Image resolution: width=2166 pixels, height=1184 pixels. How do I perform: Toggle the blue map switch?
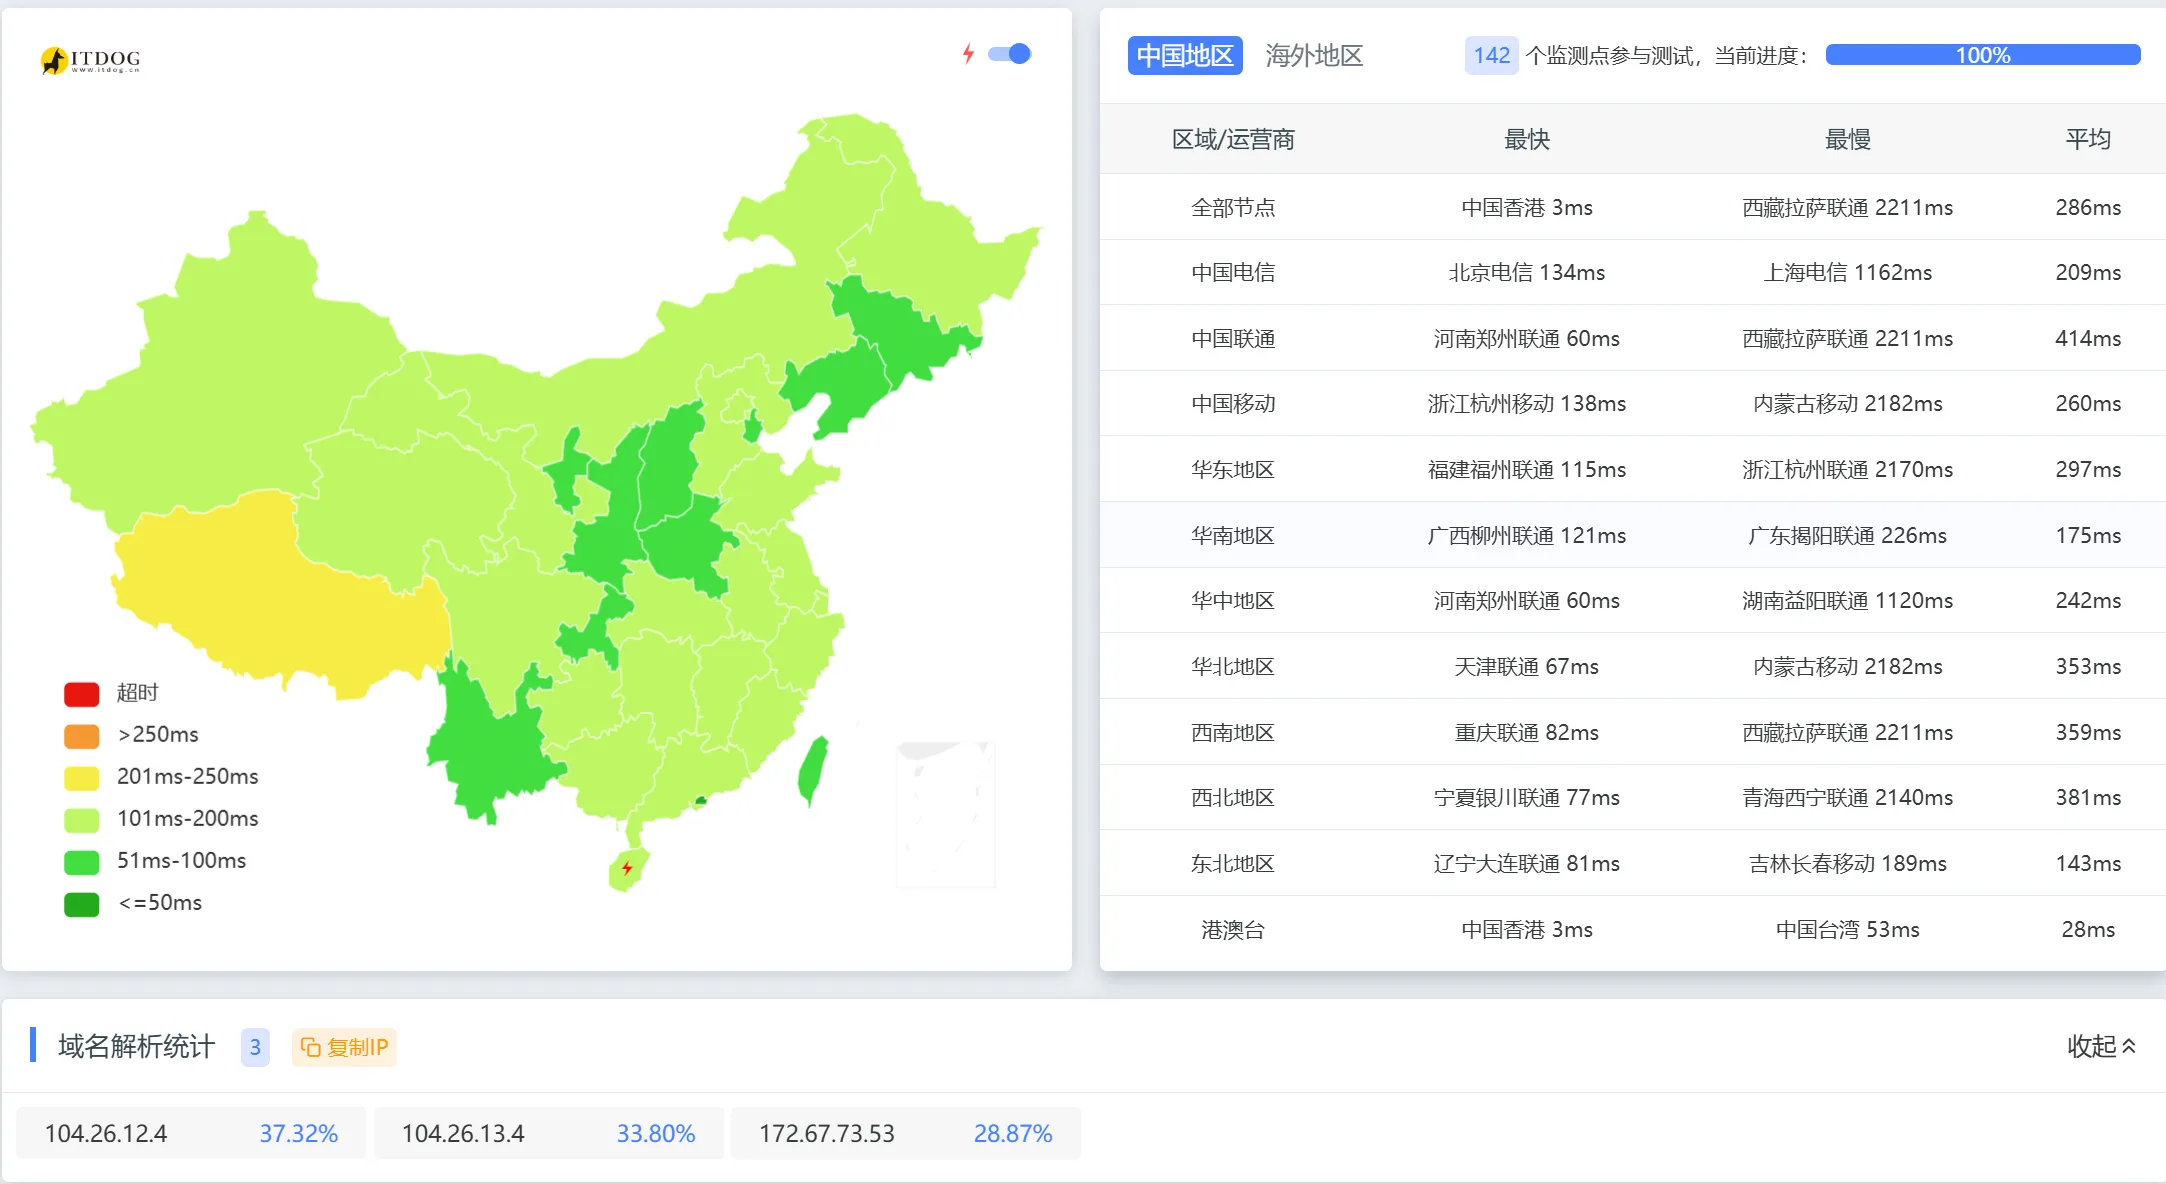pyautogui.click(x=1010, y=54)
